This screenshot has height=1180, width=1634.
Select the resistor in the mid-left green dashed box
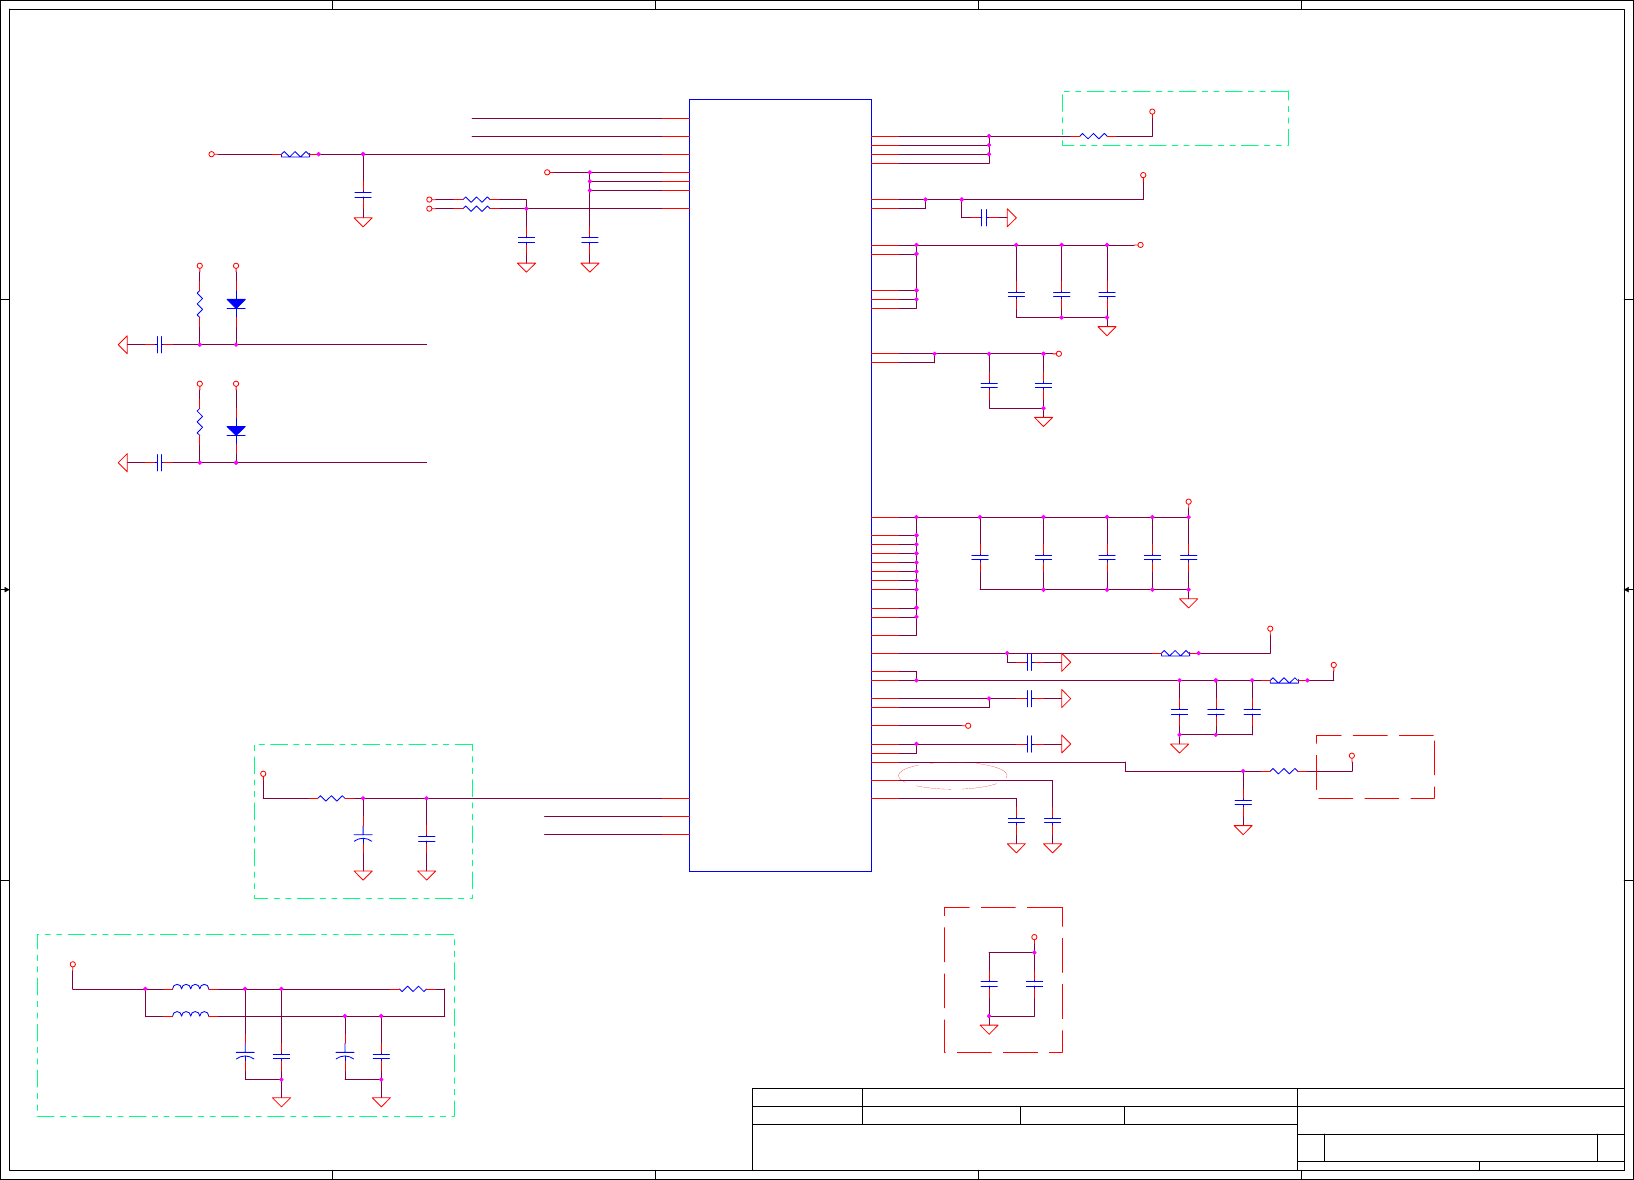pyautogui.click(x=331, y=798)
